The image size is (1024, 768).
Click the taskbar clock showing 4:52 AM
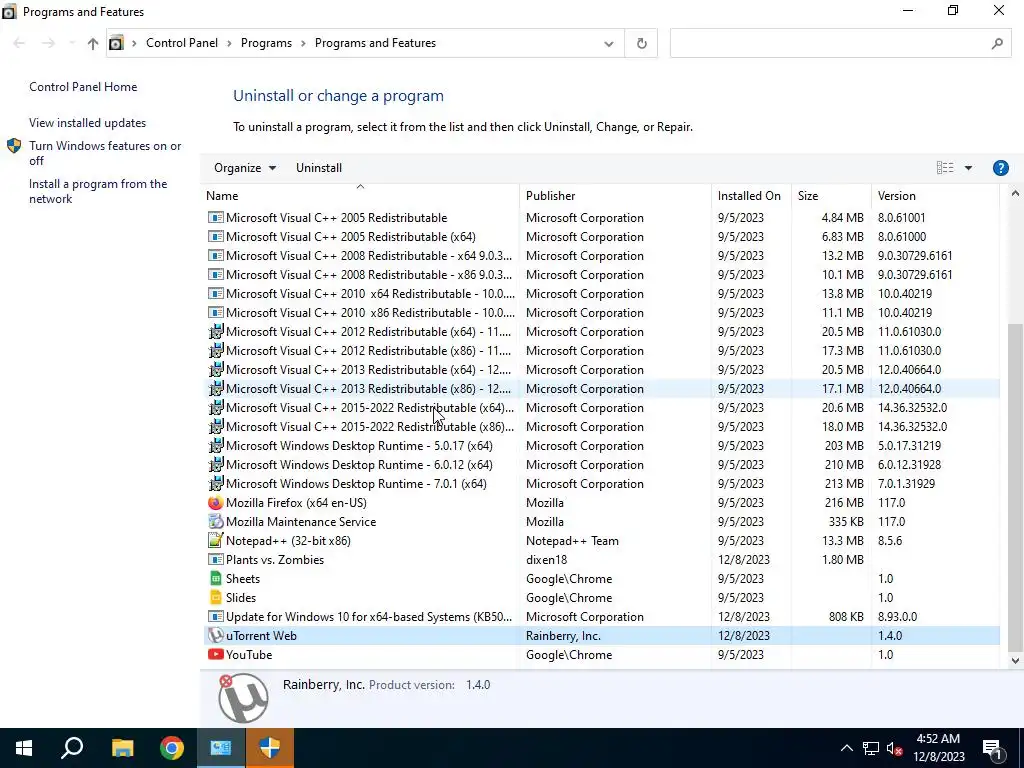938,748
